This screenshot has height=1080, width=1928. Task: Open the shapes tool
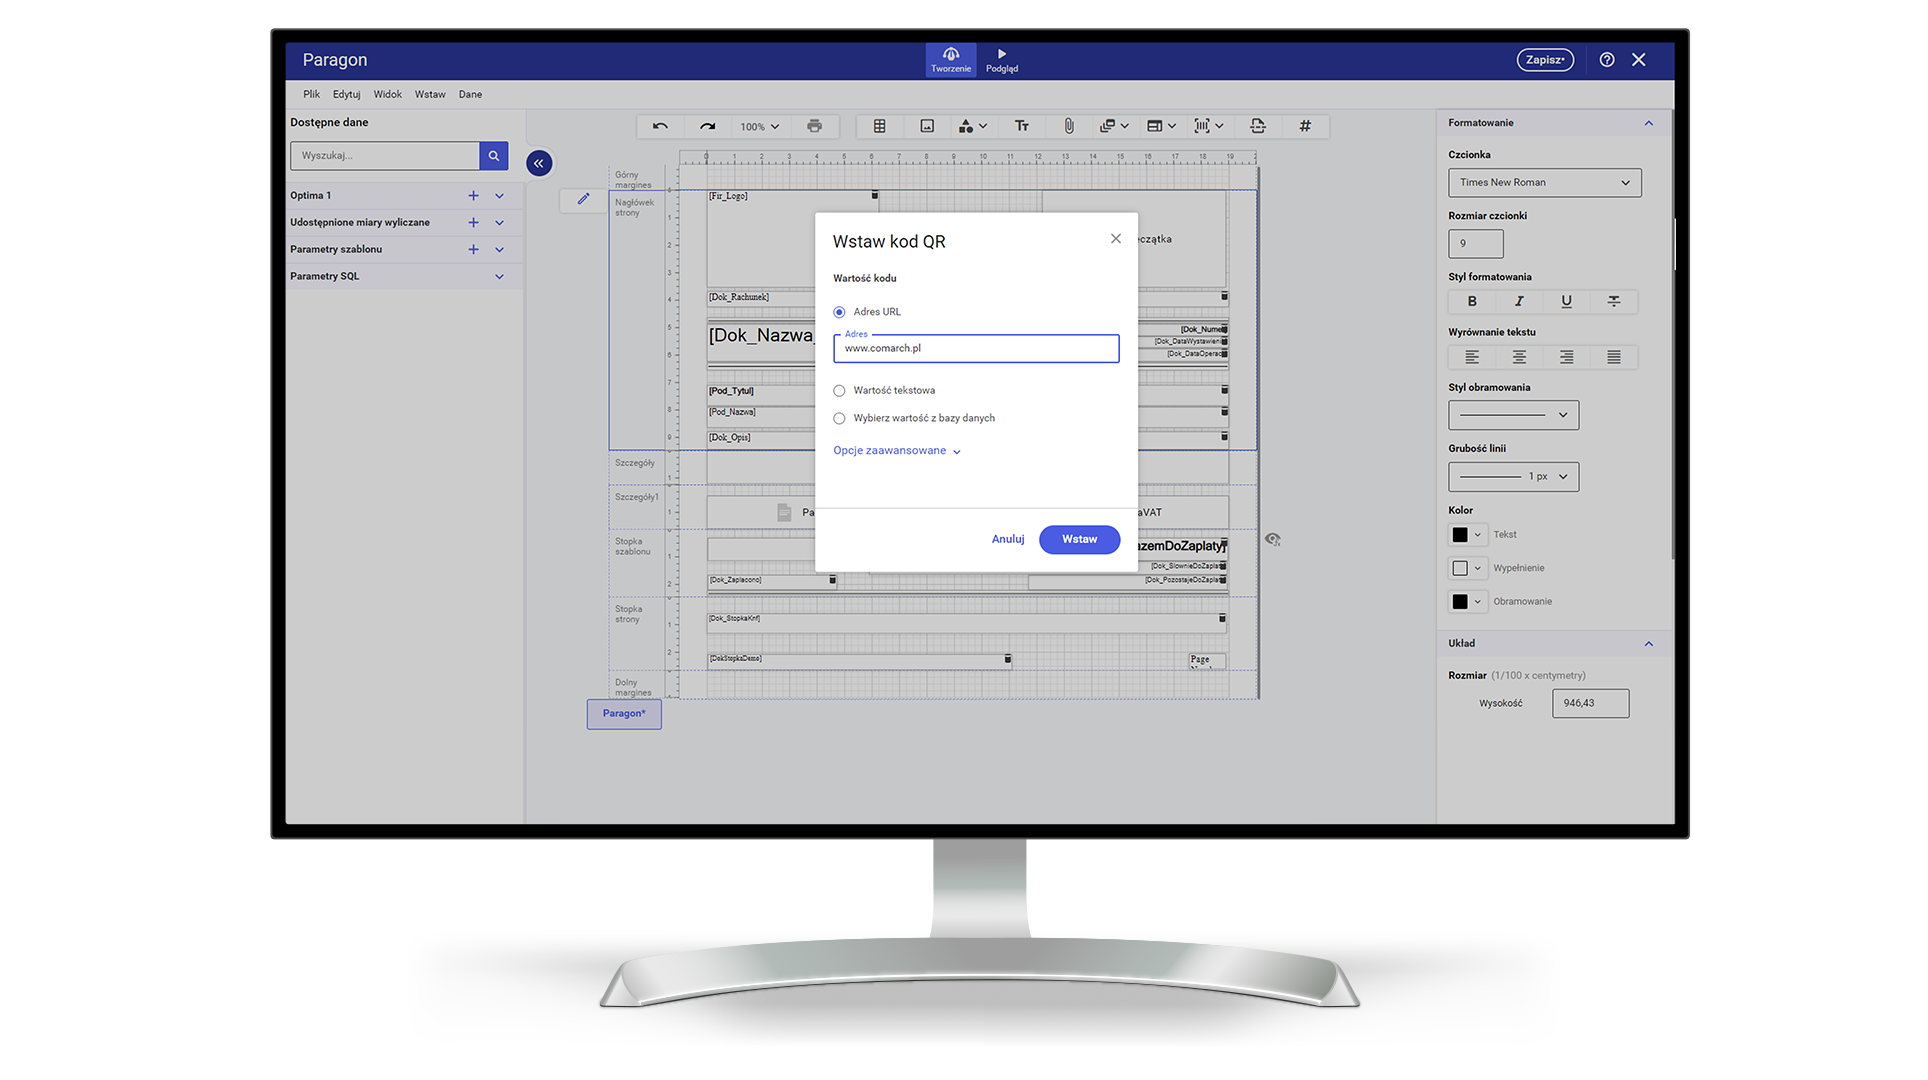pyautogui.click(x=972, y=126)
